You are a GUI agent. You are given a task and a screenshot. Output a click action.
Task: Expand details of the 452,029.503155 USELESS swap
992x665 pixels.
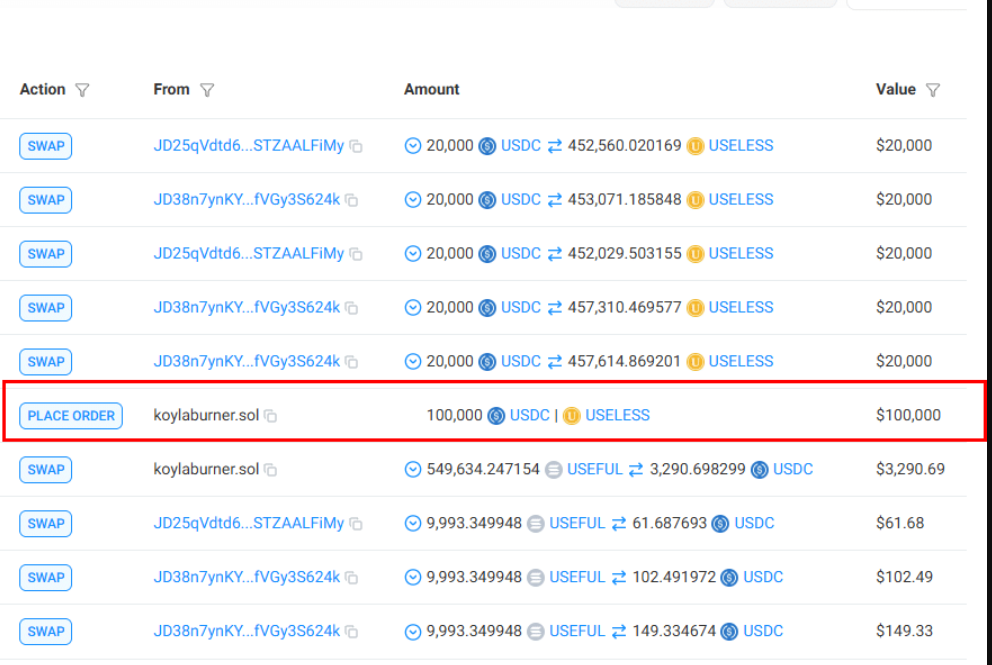click(x=412, y=254)
